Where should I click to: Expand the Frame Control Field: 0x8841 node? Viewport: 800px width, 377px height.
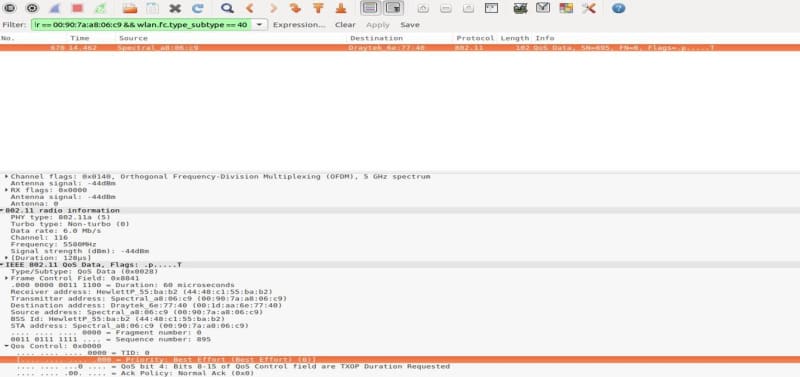tap(7, 278)
